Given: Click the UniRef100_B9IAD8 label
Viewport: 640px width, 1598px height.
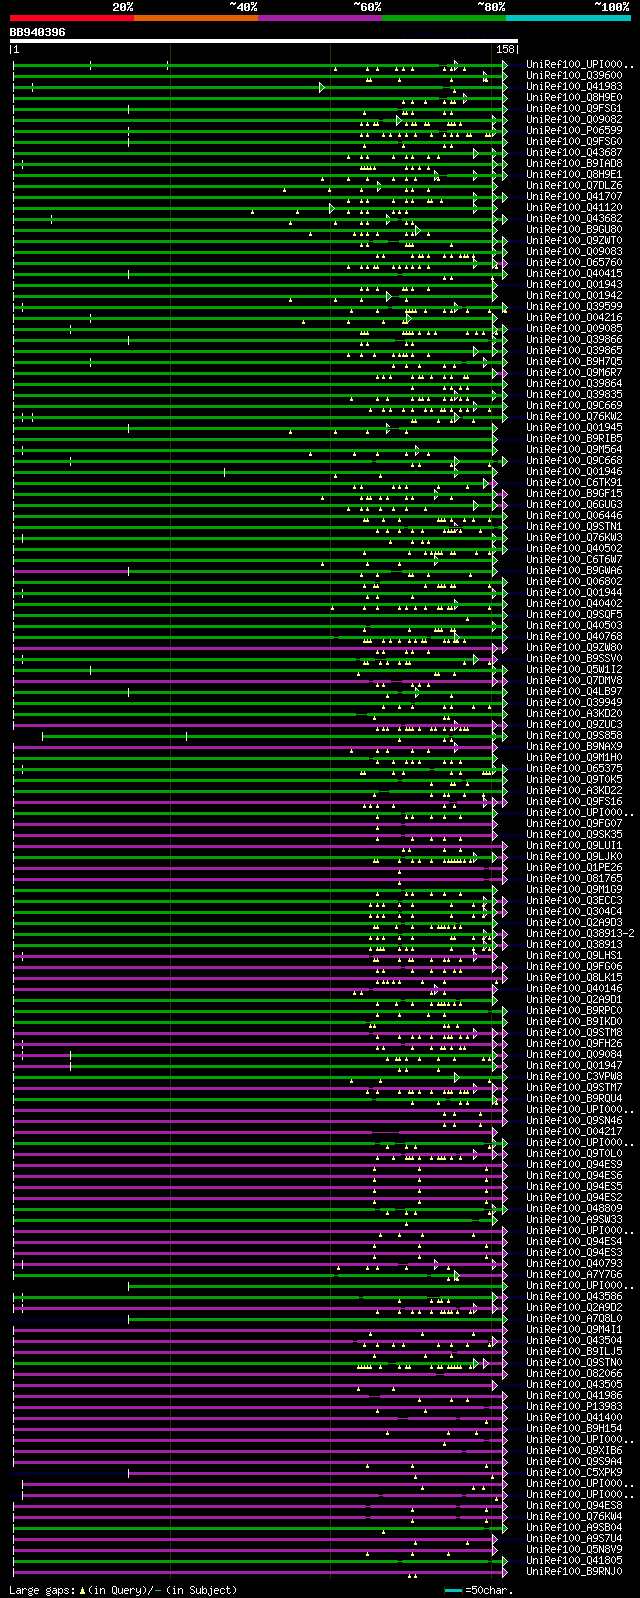Looking at the screenshot, I should [574, 164].
